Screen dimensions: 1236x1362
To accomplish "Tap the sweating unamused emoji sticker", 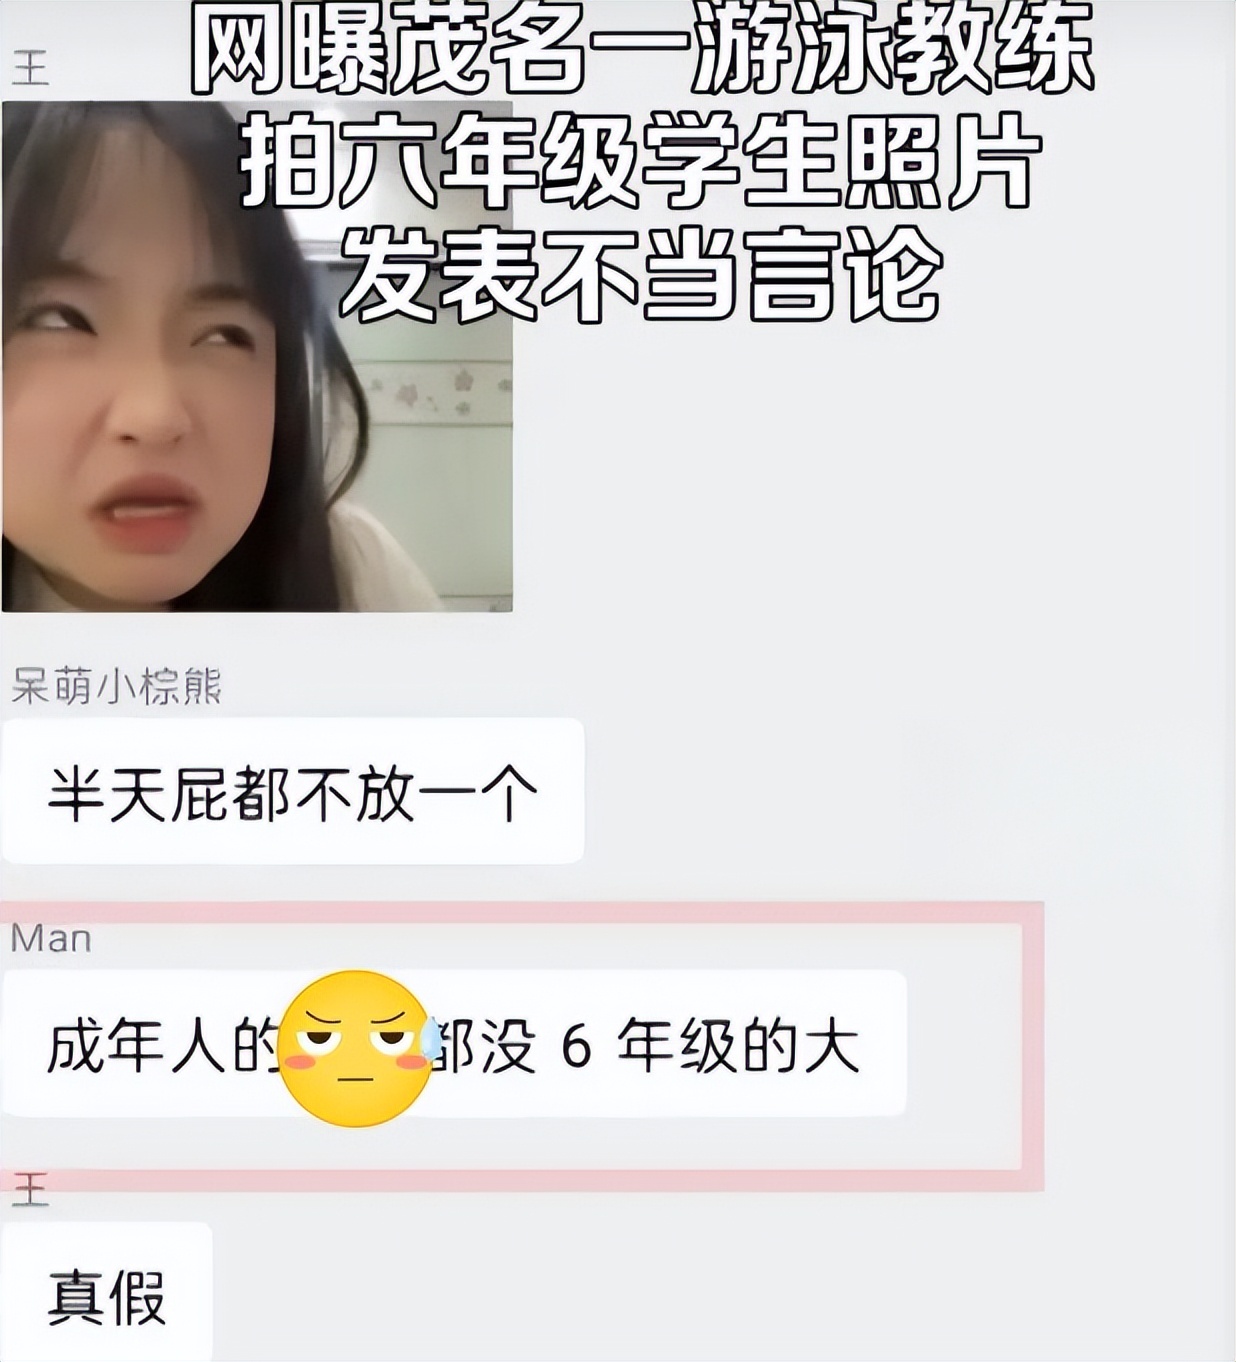I will point(356,1048).
